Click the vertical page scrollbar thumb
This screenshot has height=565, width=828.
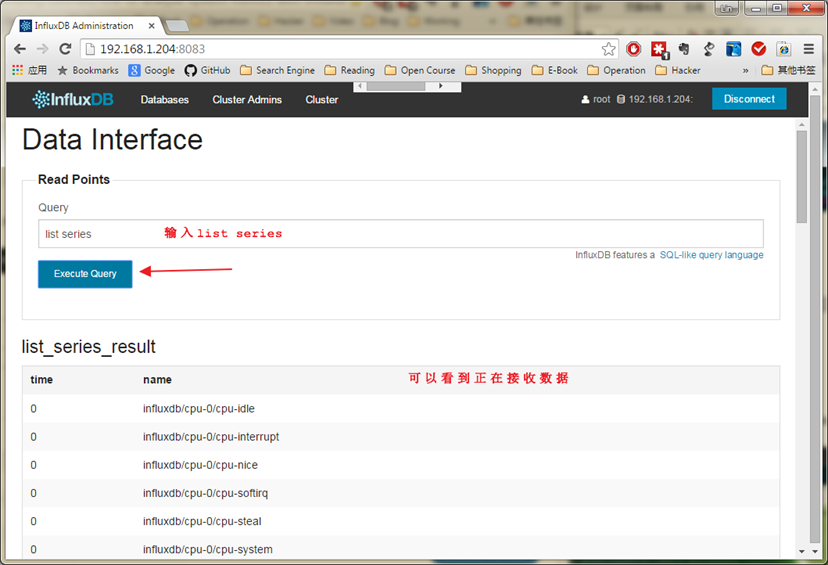(x=801, y=175)
